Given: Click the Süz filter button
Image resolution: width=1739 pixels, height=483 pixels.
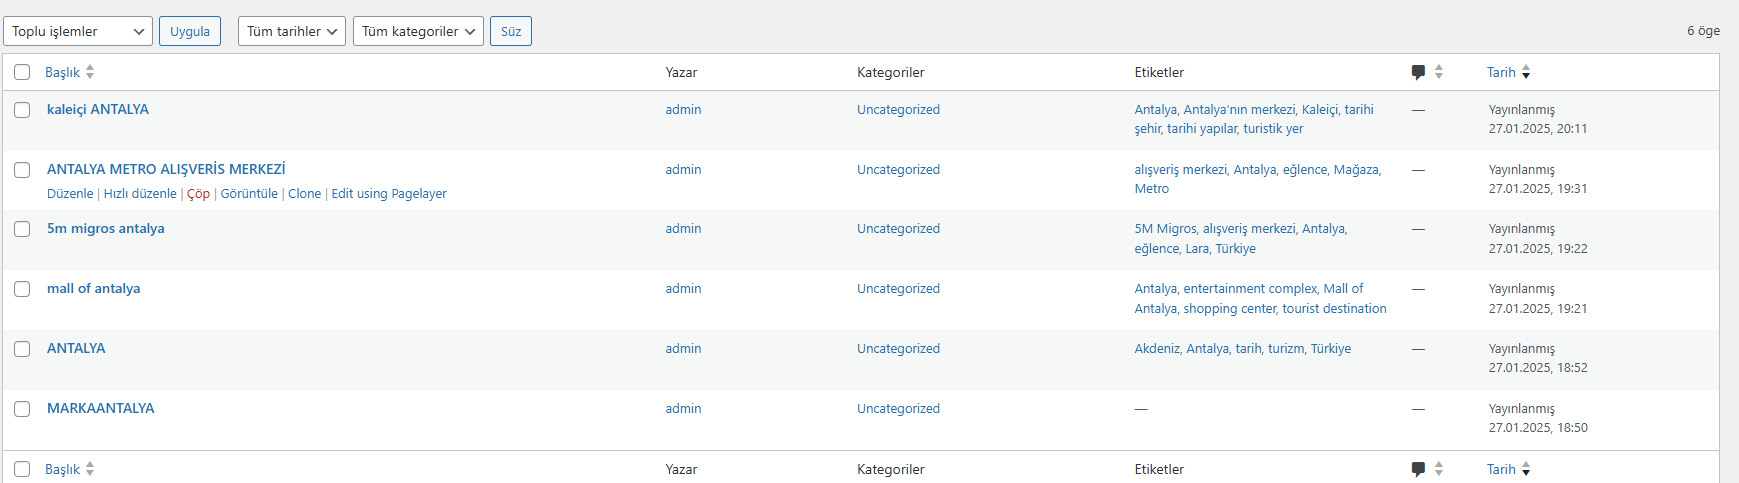Looking at the screenshot, I should (x=511, y=31).
